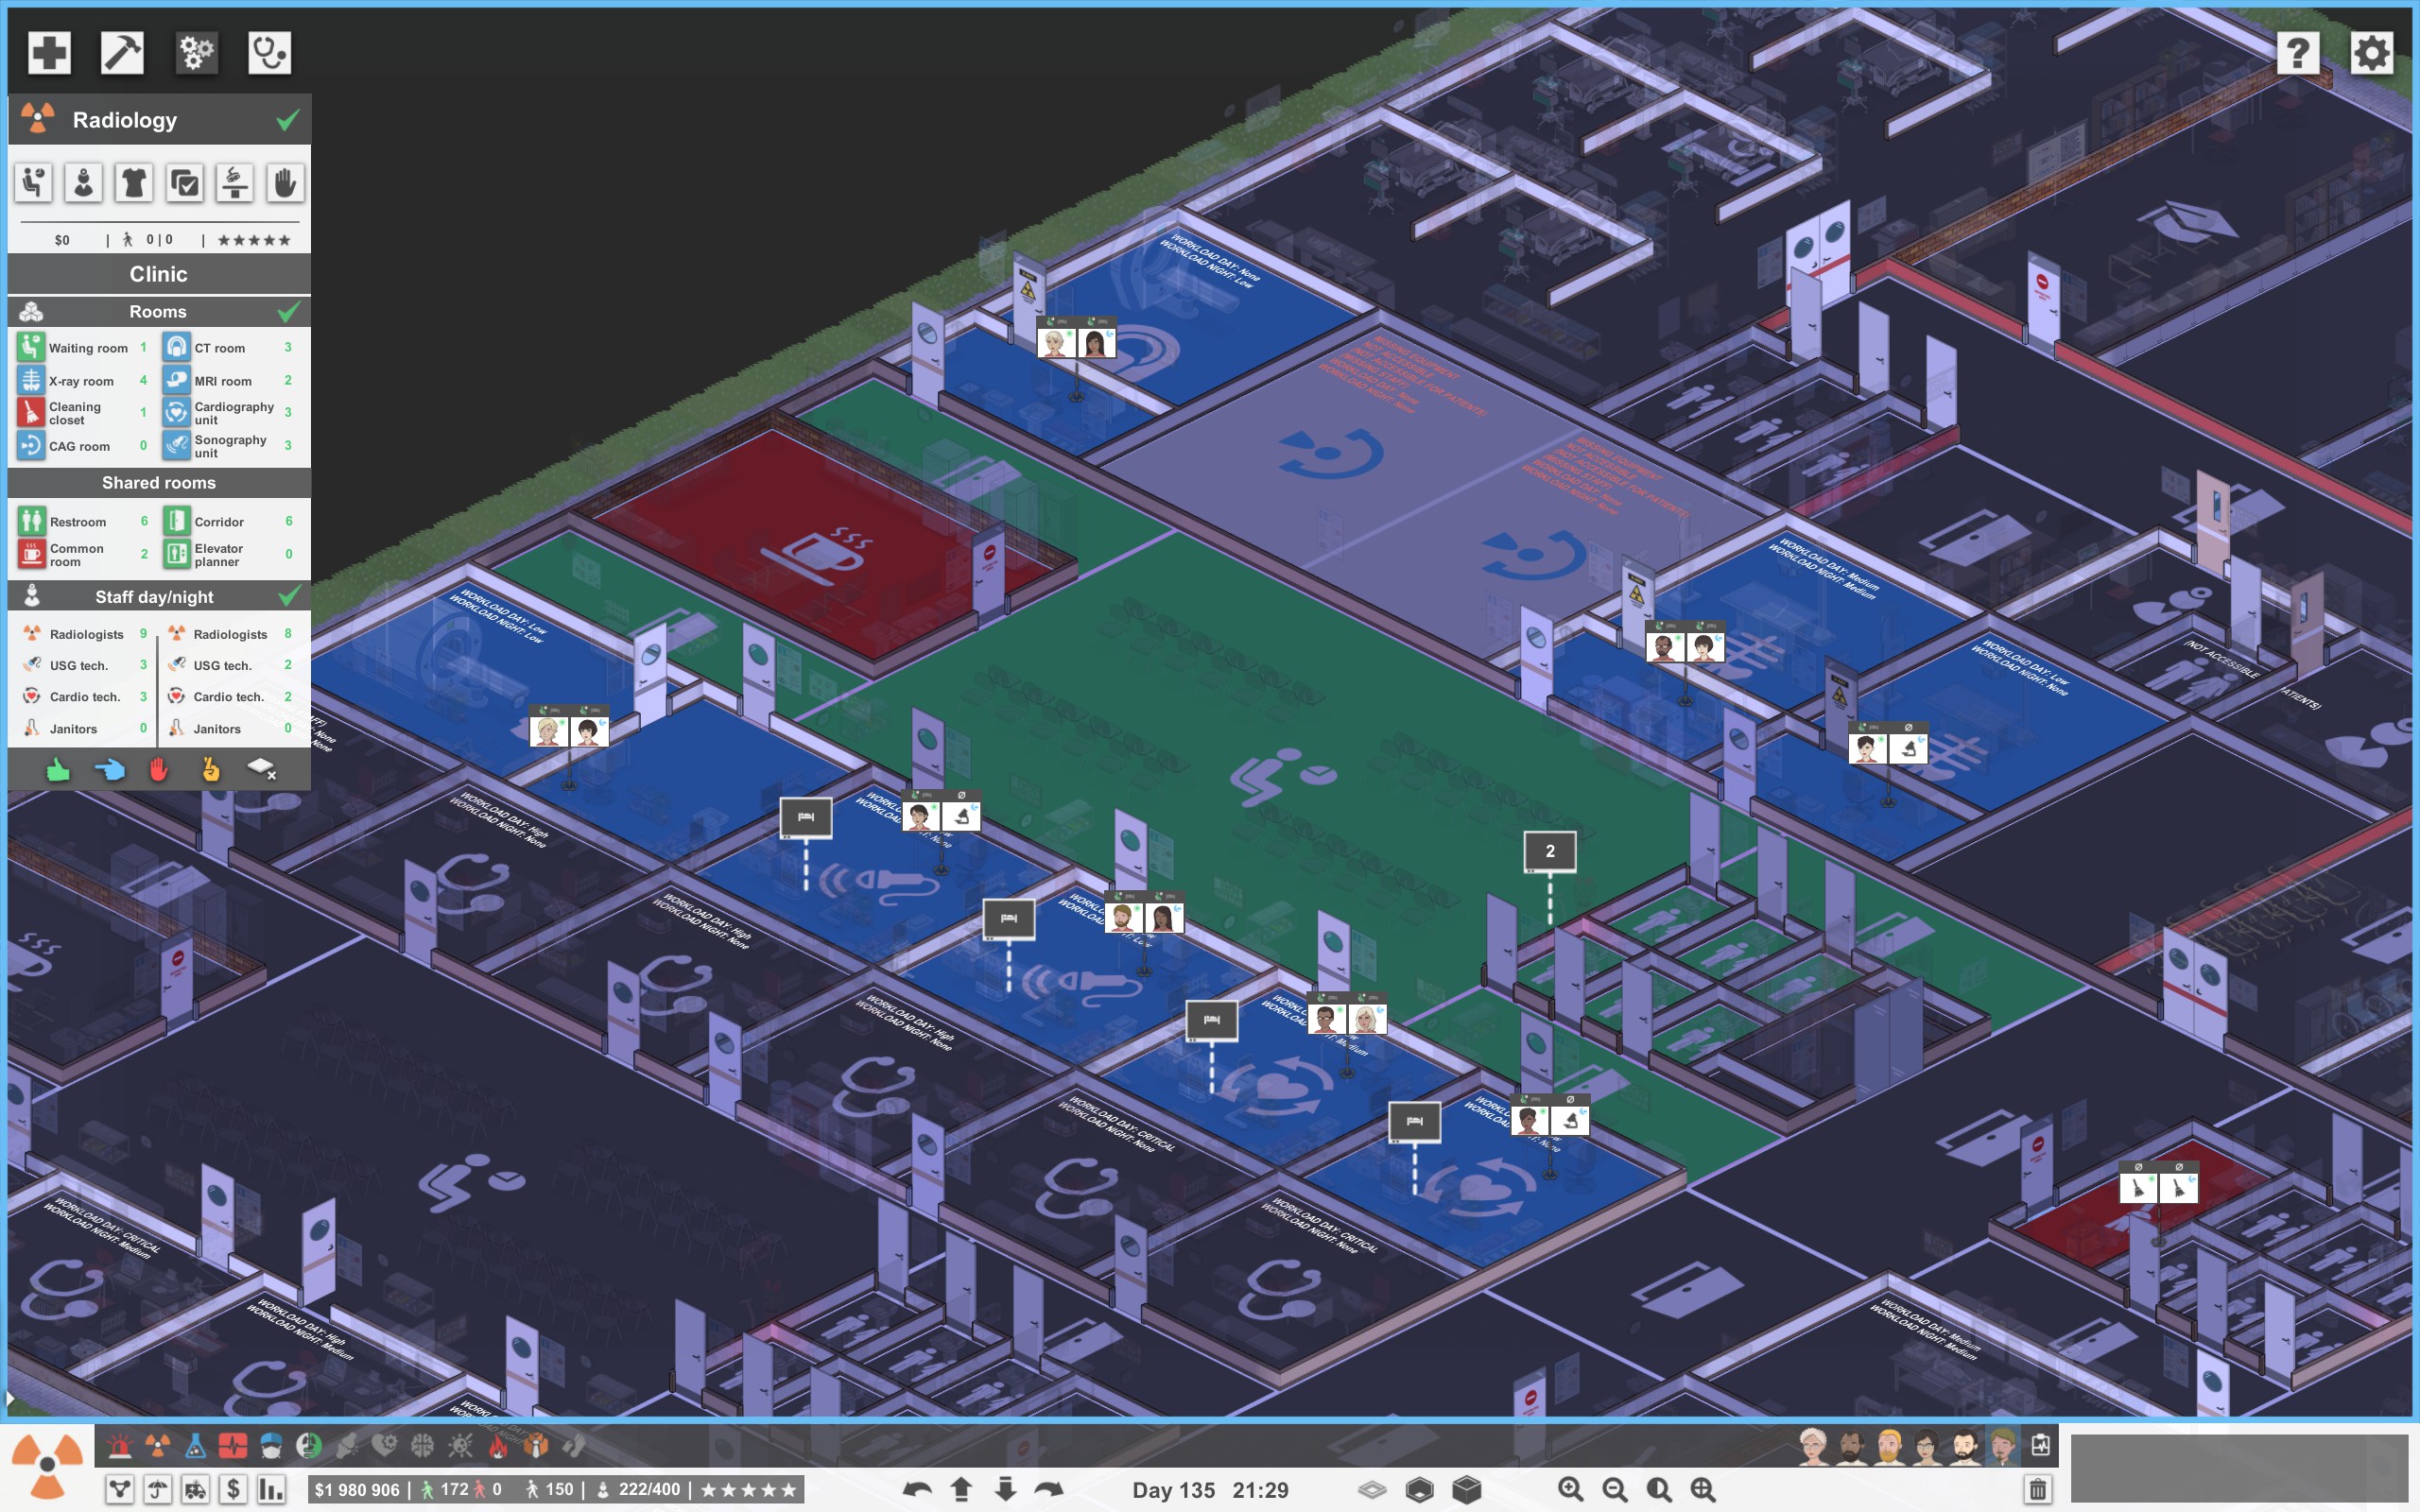This screenshot has height=1512, width=2420.
Task: Click the trash bin button
Action: point(2037,1489)
